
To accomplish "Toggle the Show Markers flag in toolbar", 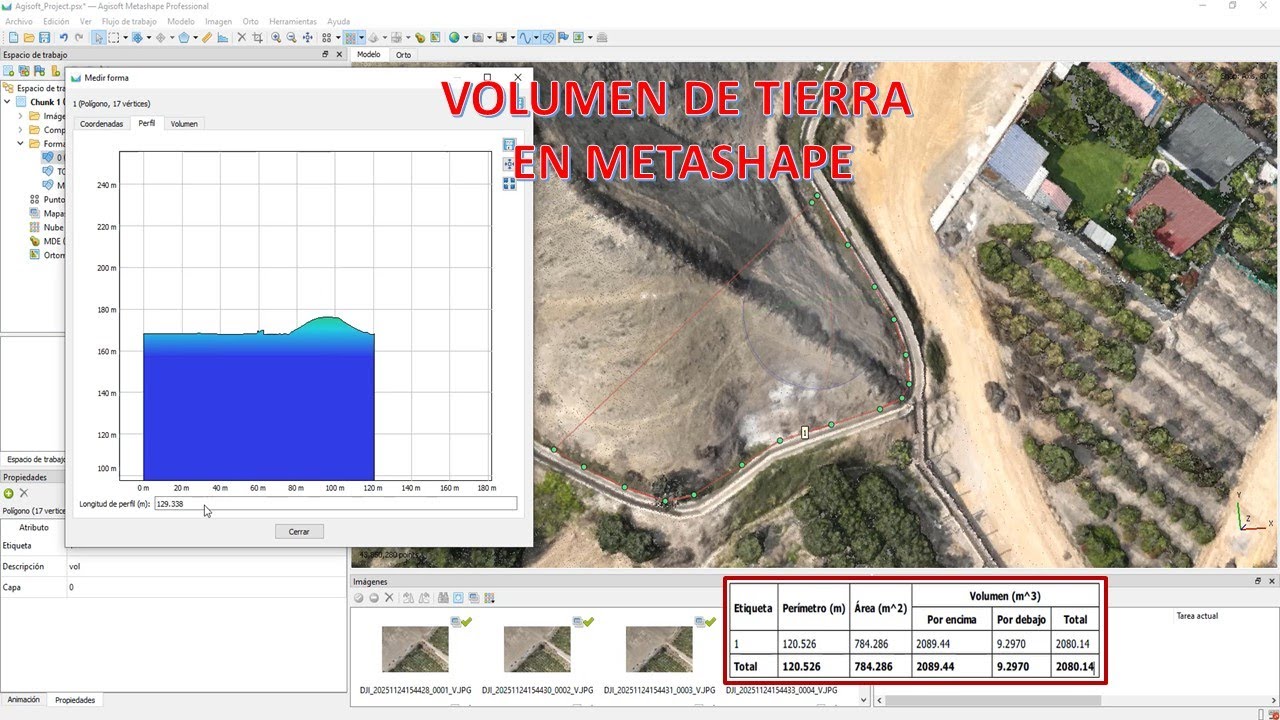I will [x=563, y=37].
